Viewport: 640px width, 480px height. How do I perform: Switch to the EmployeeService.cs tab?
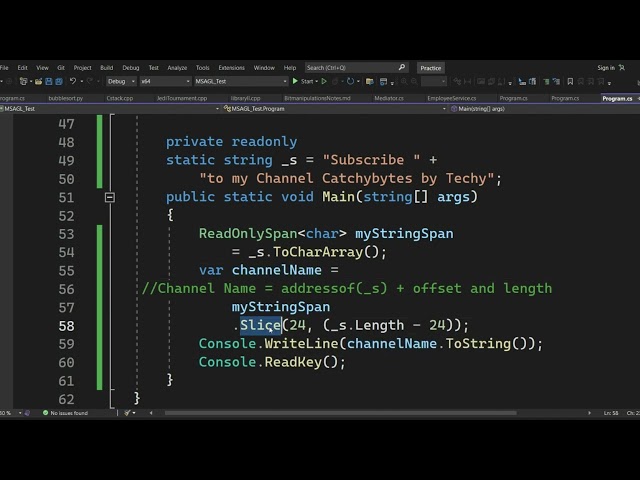[x=451, y=98]
